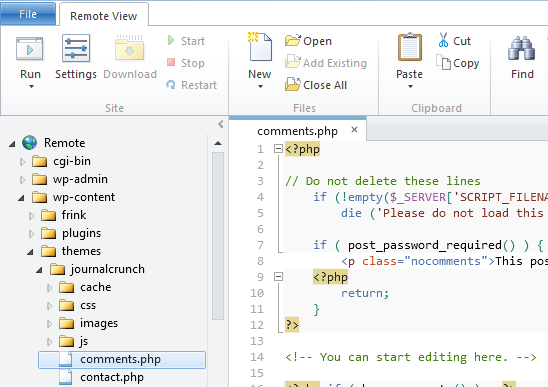The image size is (548, 387).
Task: Click Close All files button
Action: (x=316, y=85)
